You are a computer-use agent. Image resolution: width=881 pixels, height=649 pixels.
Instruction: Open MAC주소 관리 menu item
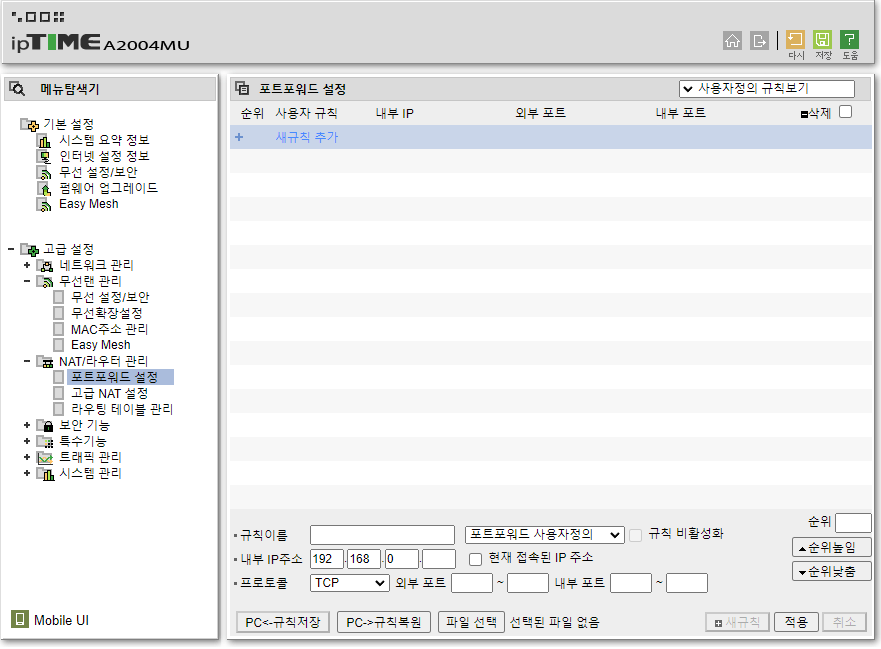point(109,329)
